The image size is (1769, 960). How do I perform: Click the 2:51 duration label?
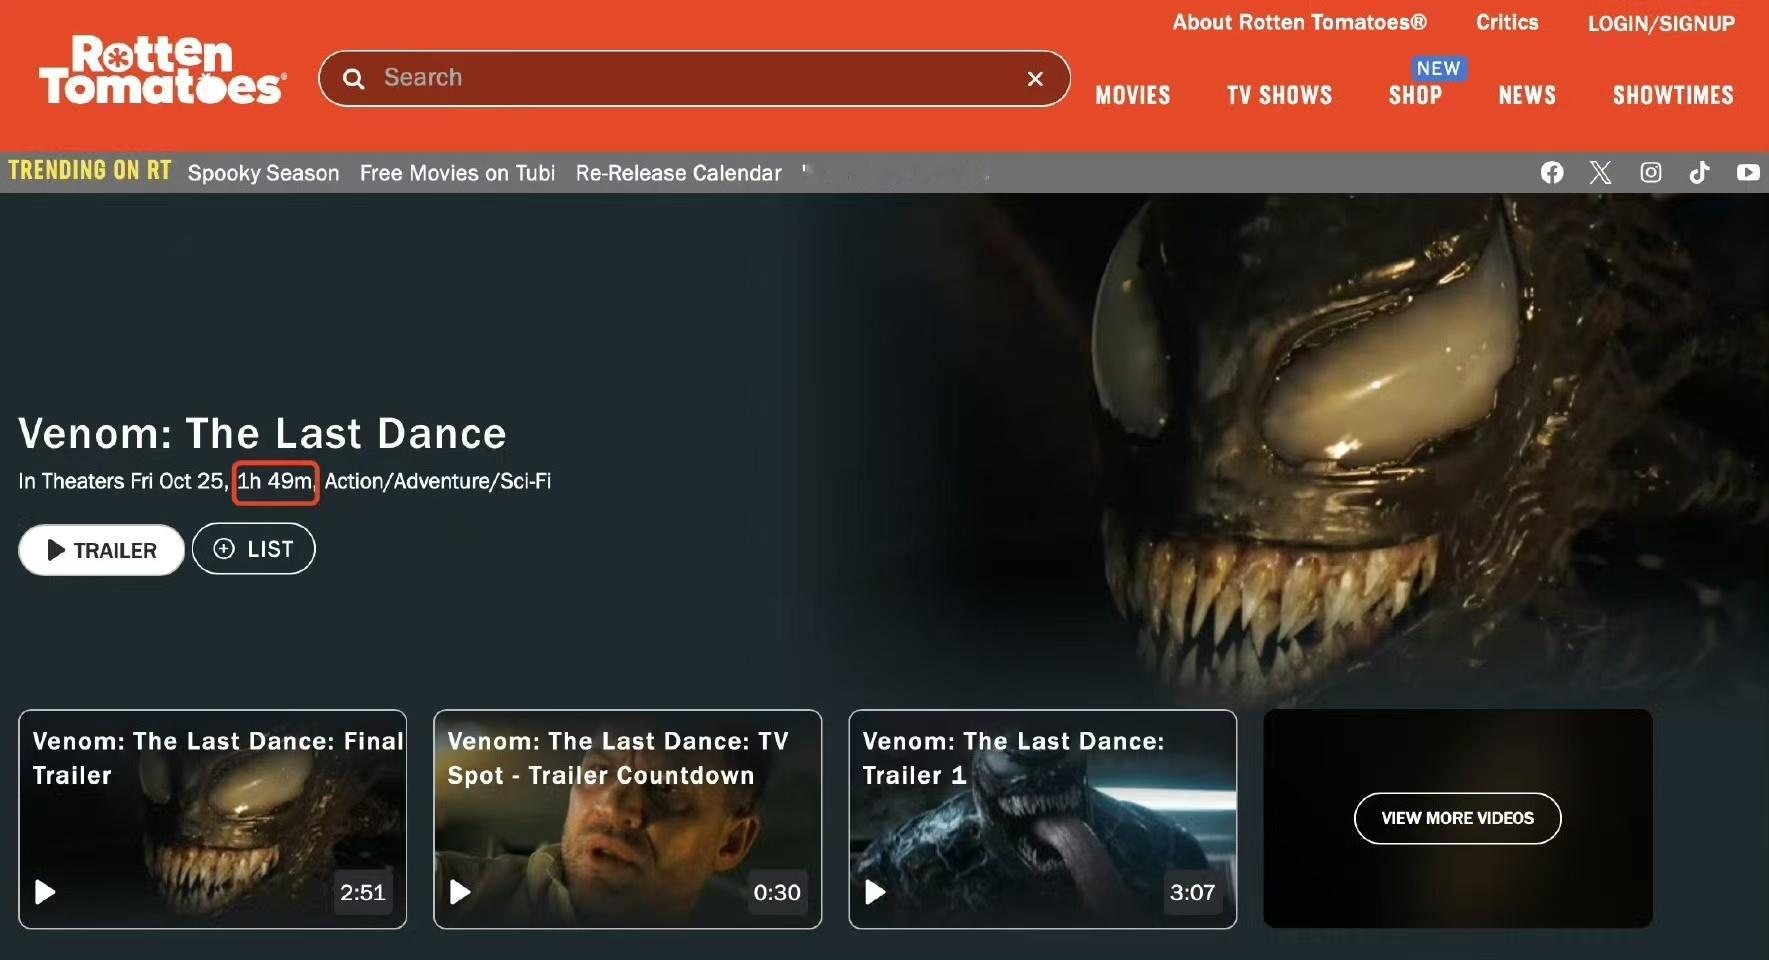tap(362, 892)
